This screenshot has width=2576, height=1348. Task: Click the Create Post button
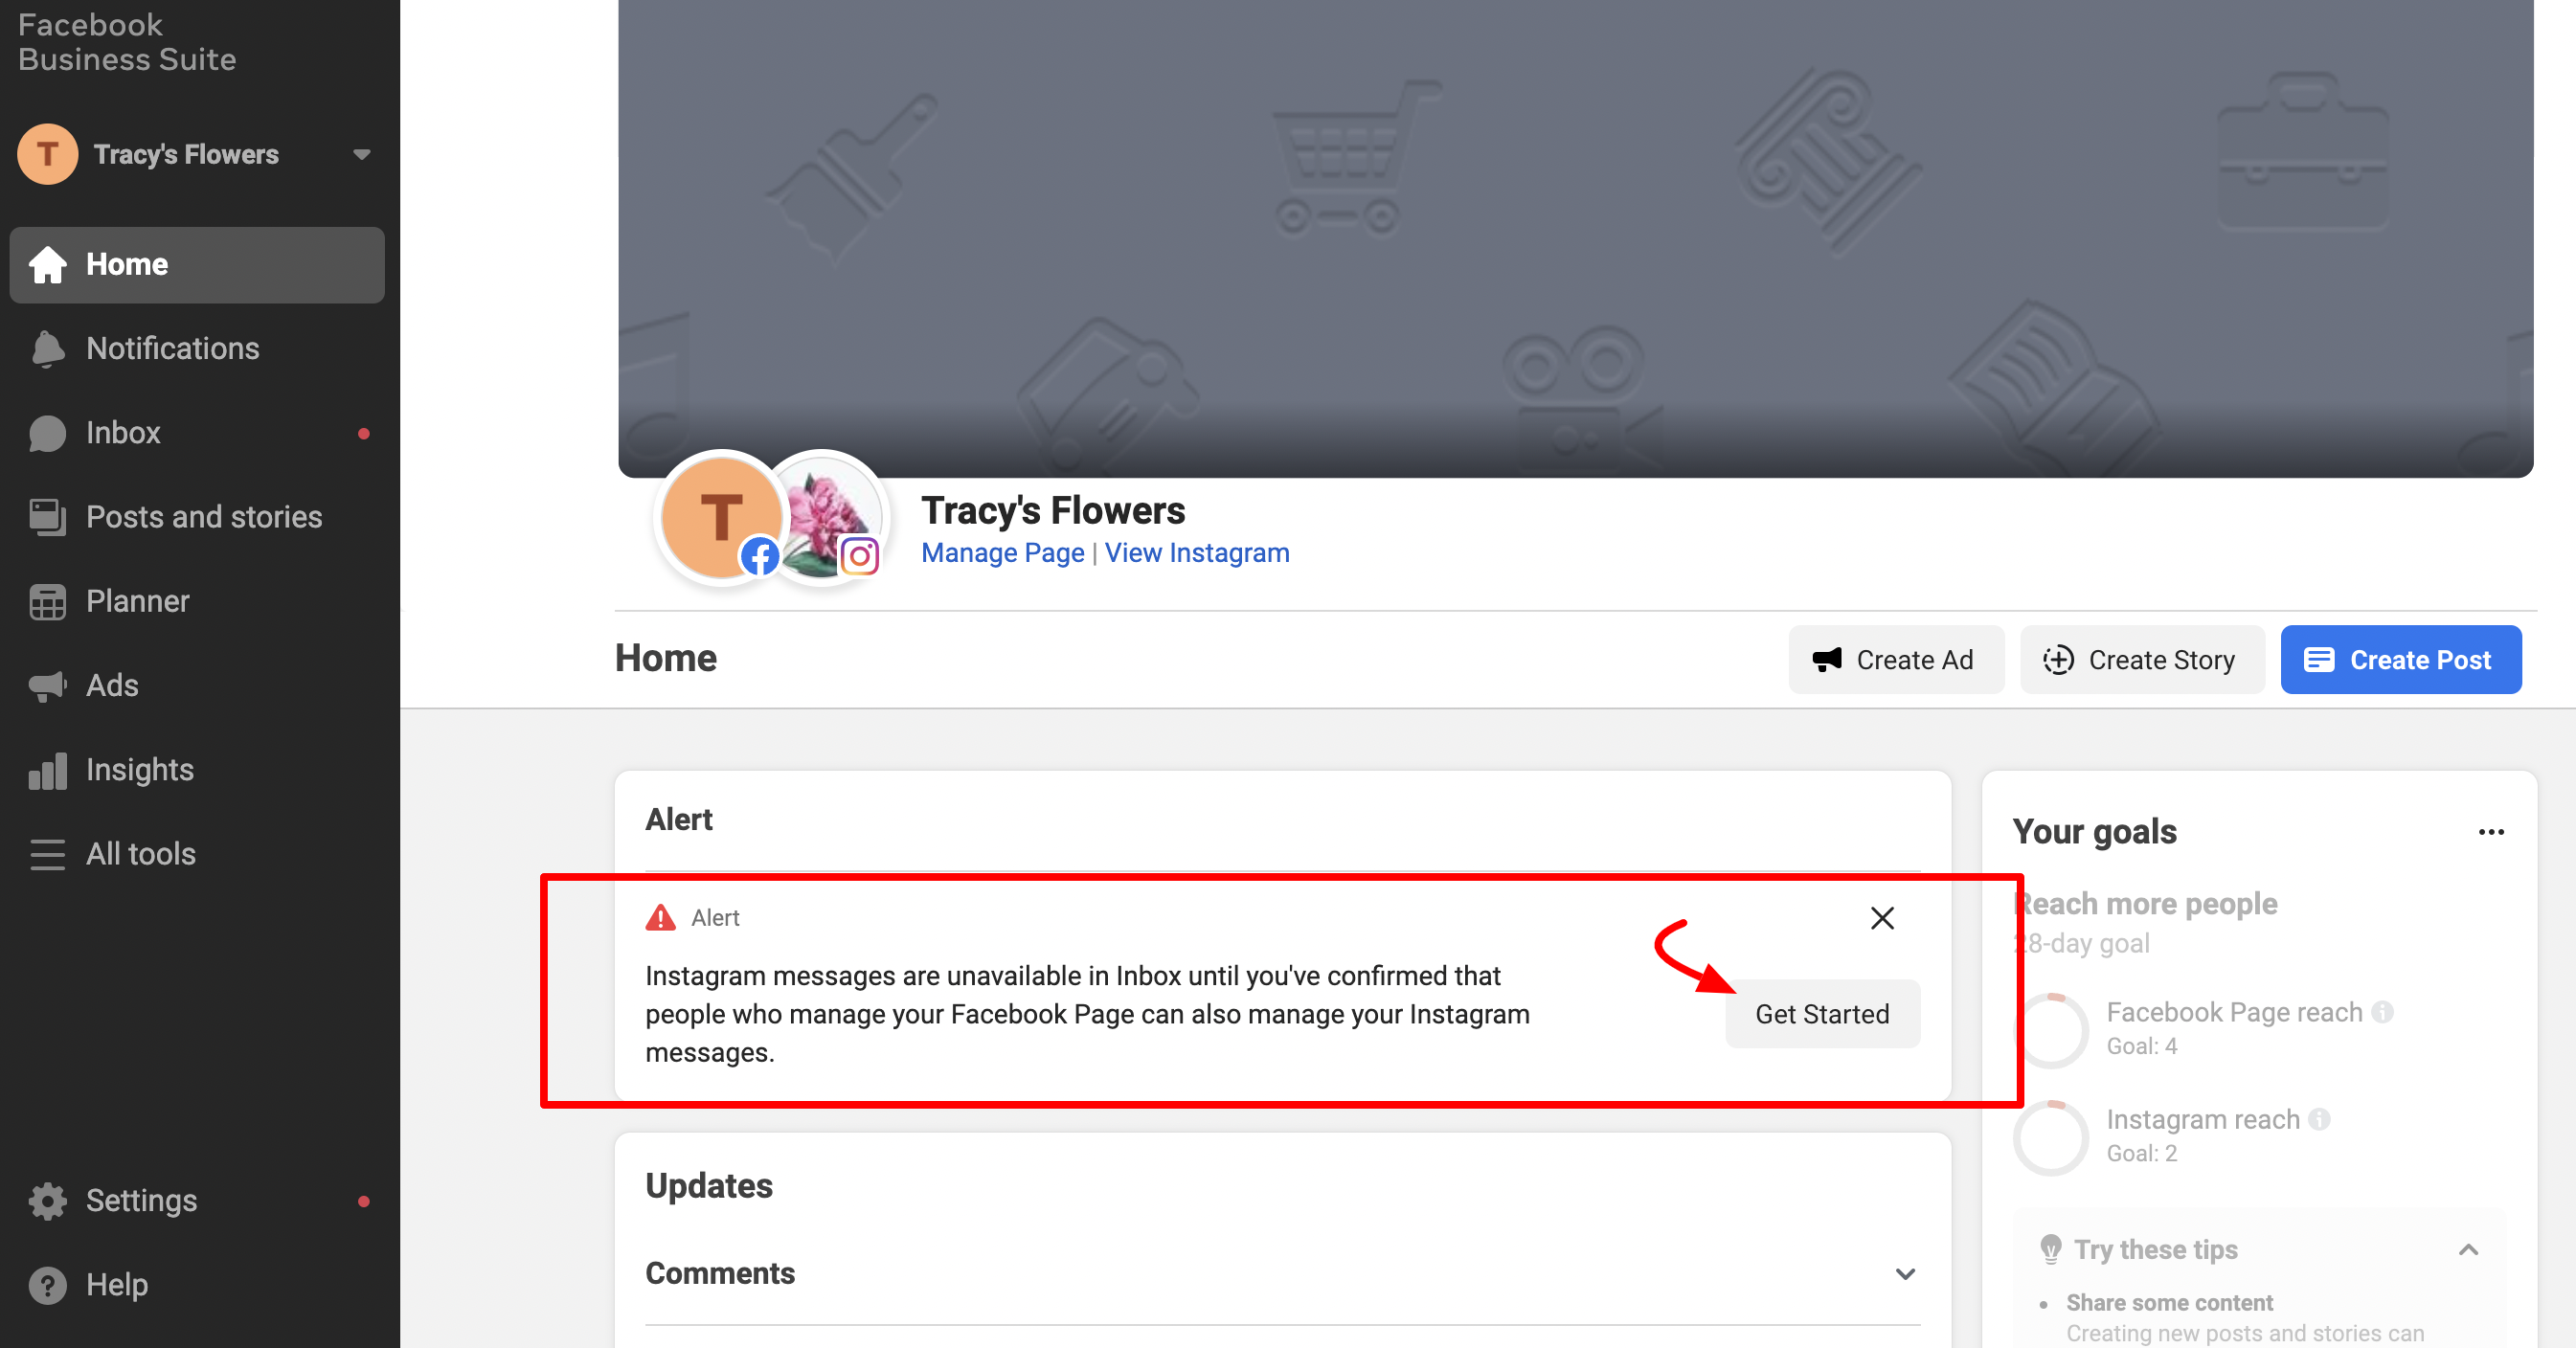pyautogui.click(x=2400, y=660)
